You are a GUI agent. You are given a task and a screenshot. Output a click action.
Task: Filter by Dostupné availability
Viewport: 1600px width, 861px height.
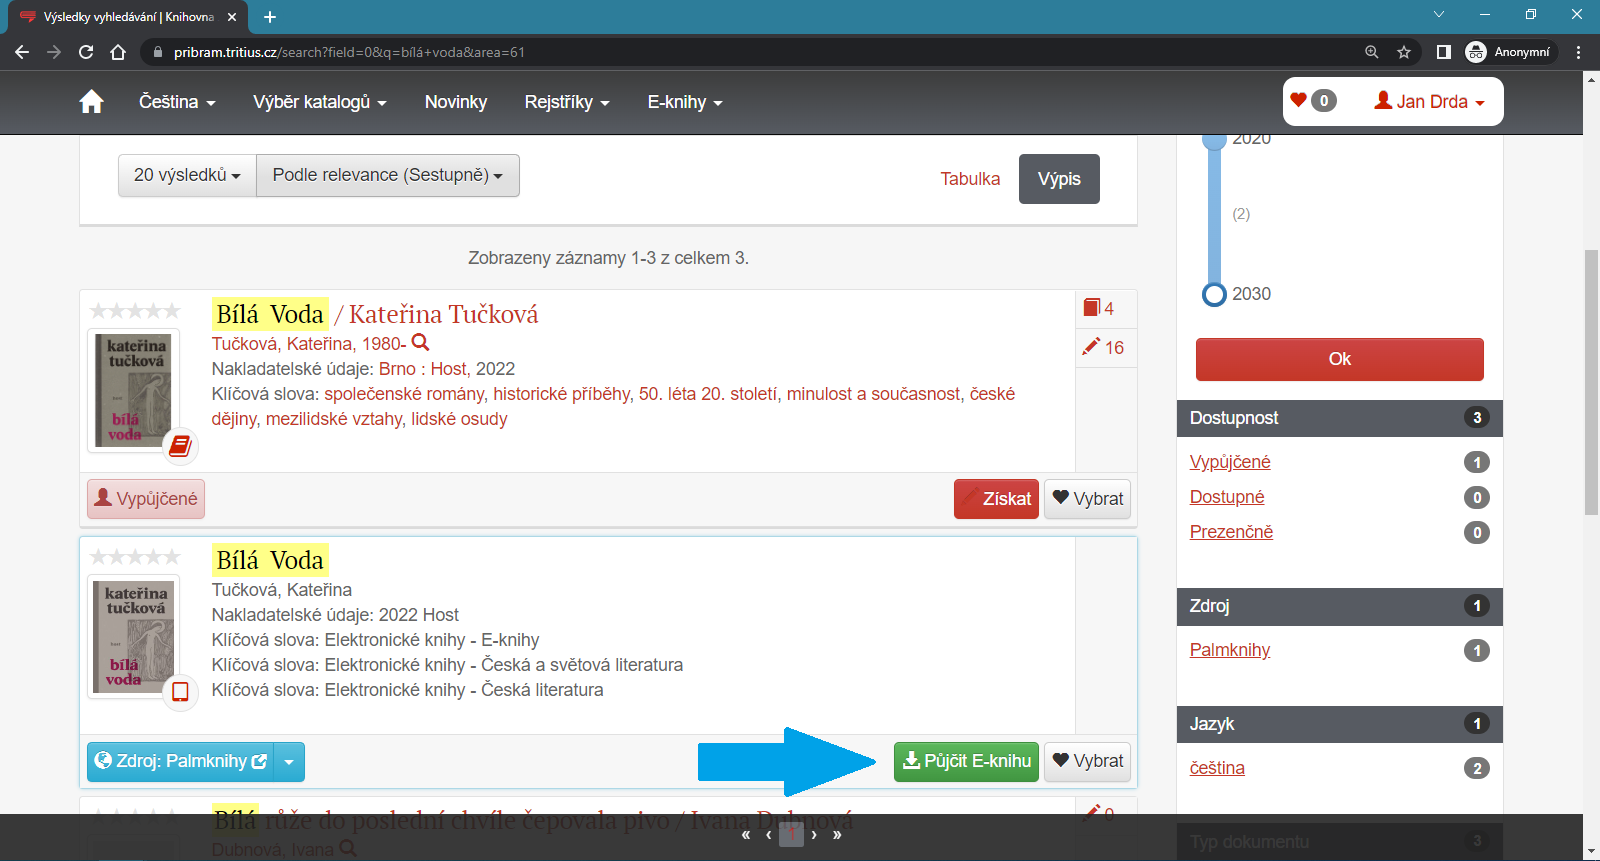click(1227, 497)
